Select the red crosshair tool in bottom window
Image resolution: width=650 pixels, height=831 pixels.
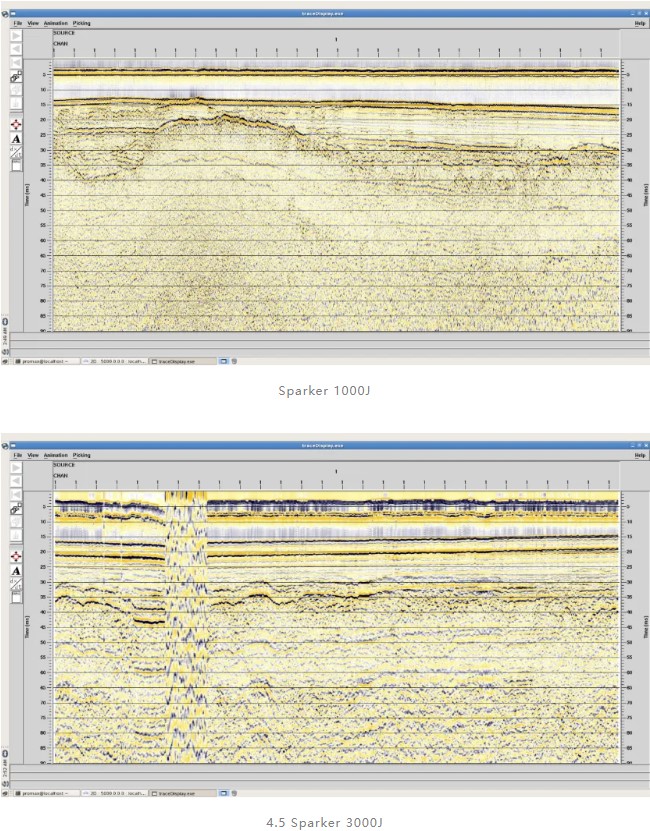point(16,556)
